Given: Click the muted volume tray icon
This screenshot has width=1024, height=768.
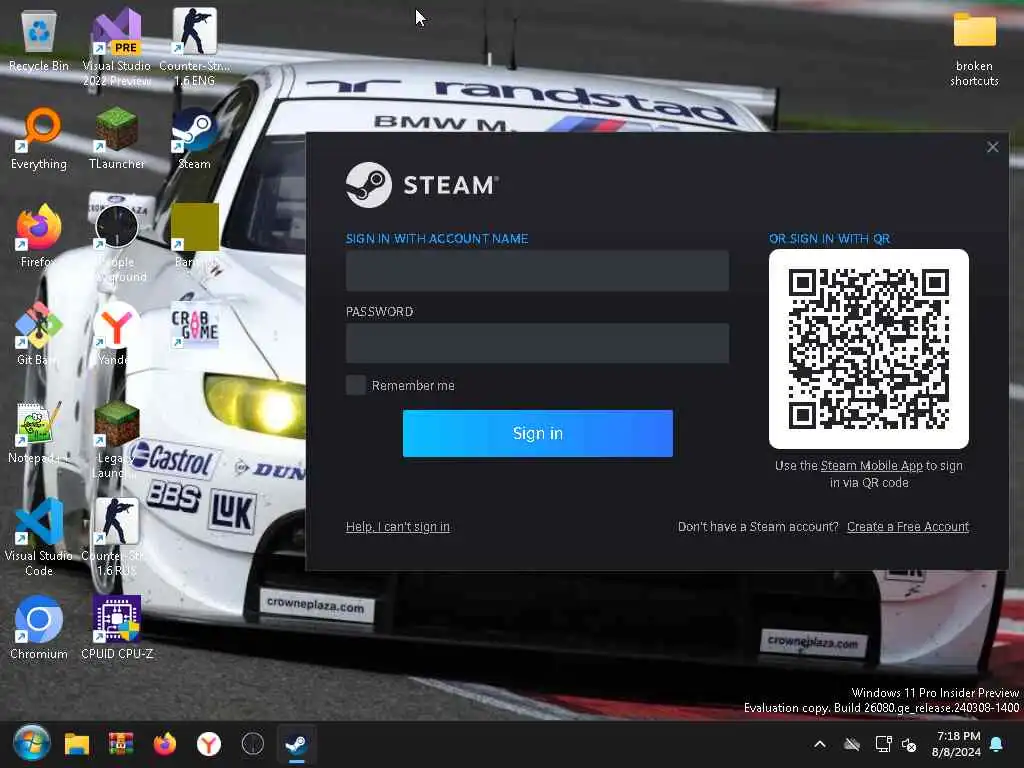Looking at the screenshot, I should coord(908,744).
